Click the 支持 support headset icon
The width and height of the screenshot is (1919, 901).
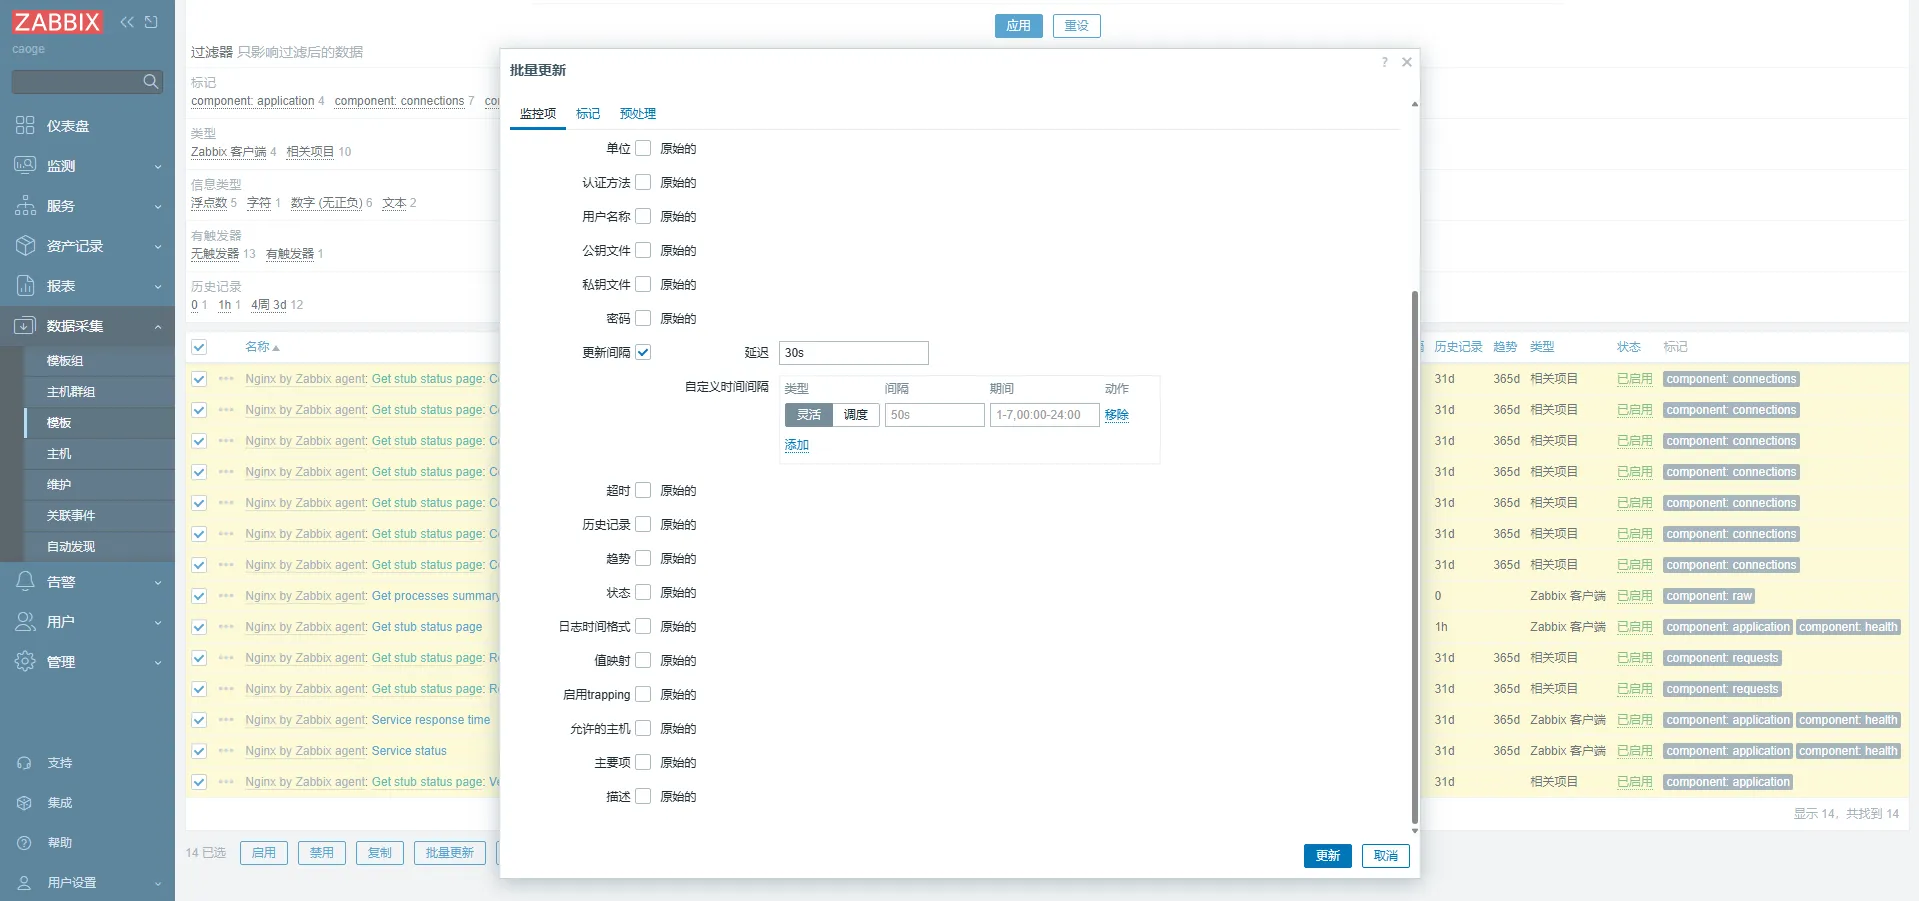tap(25, 763)
